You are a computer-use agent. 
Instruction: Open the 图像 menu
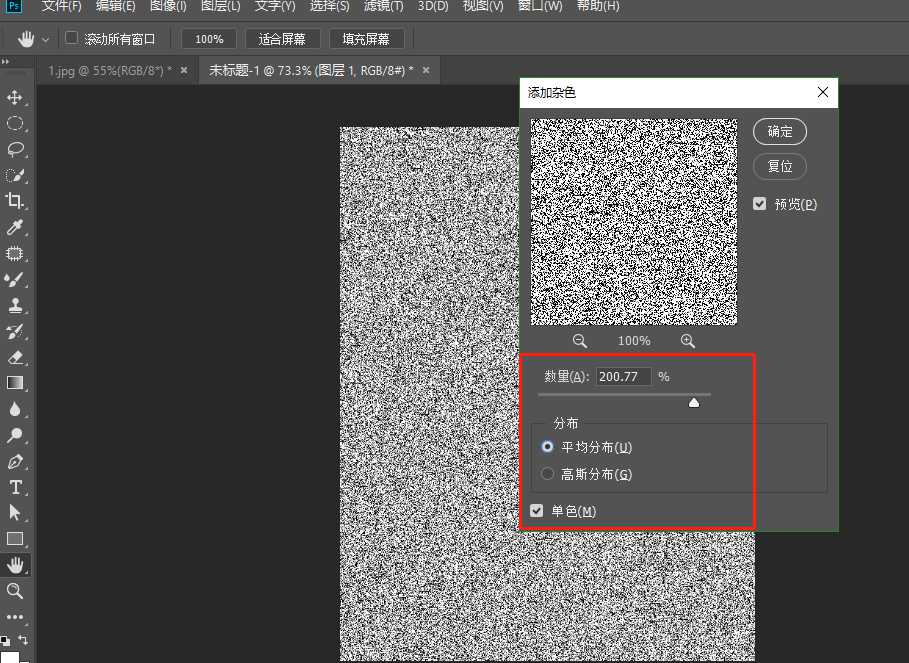(x=166, y=7)
